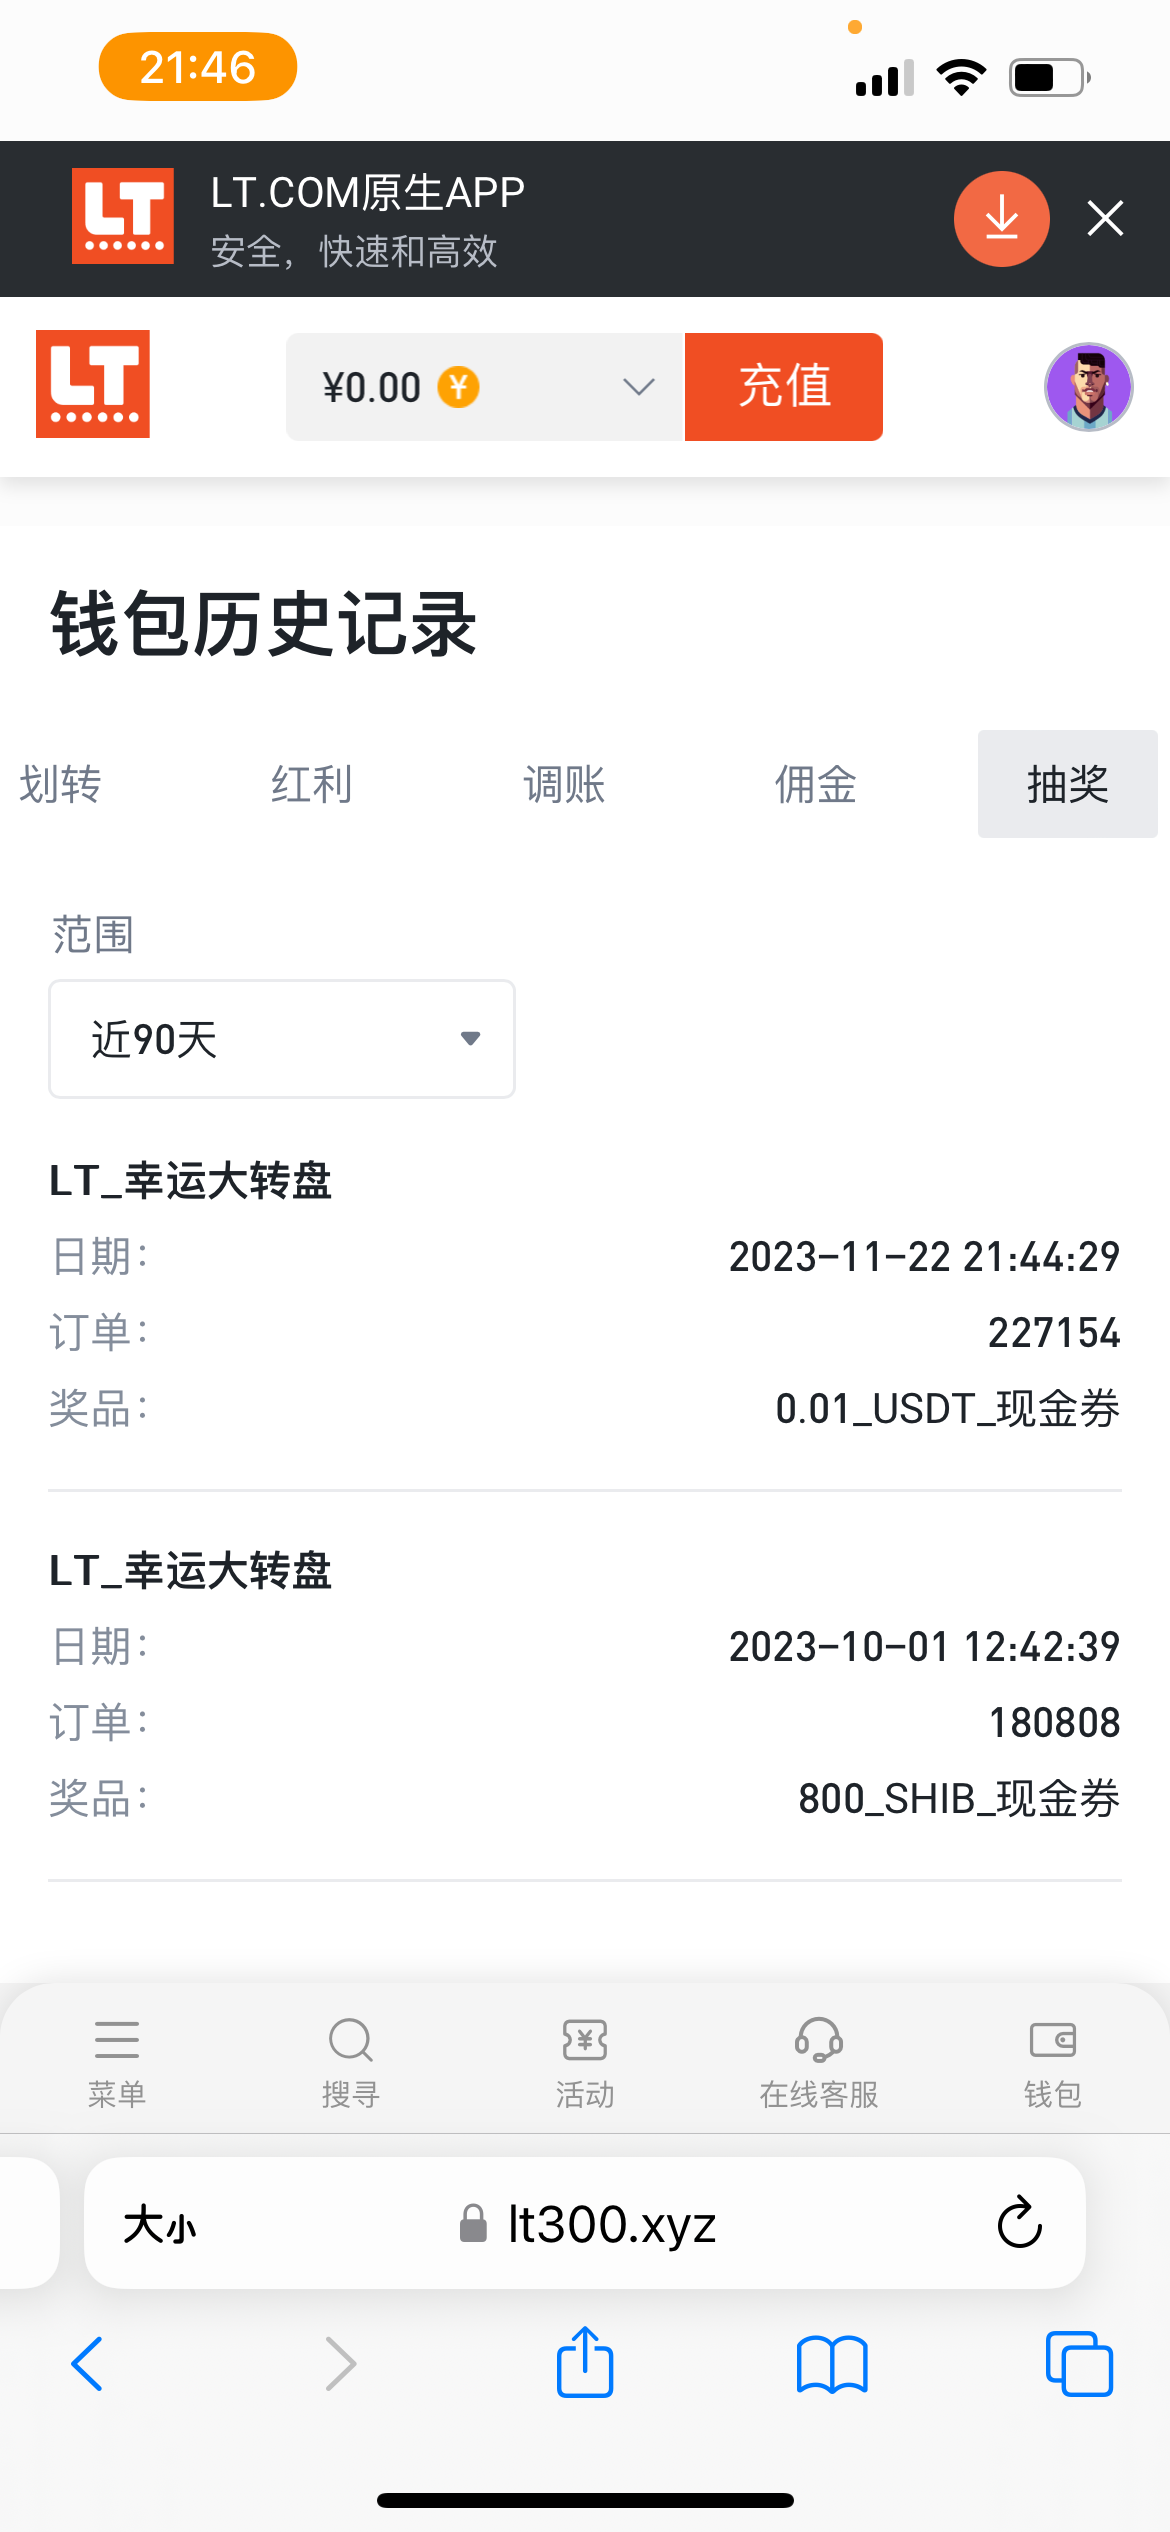The height and width of the screenshot is (2532, 1170).
Task: Switch to the 调账 tab
Action: pos(564,785)
